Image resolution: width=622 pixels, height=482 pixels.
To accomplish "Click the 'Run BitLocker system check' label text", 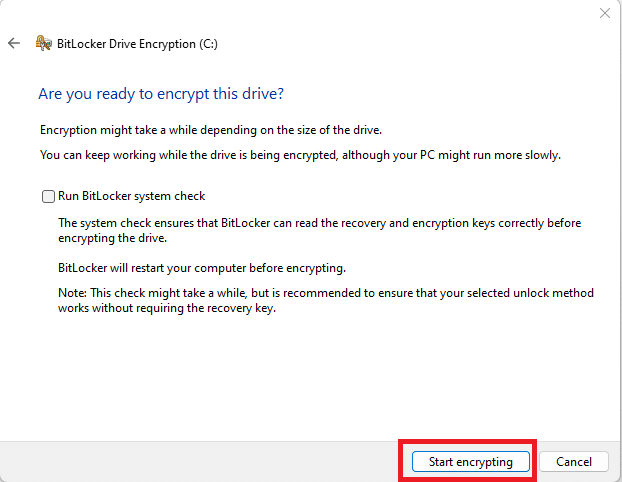I will point(131,196).
